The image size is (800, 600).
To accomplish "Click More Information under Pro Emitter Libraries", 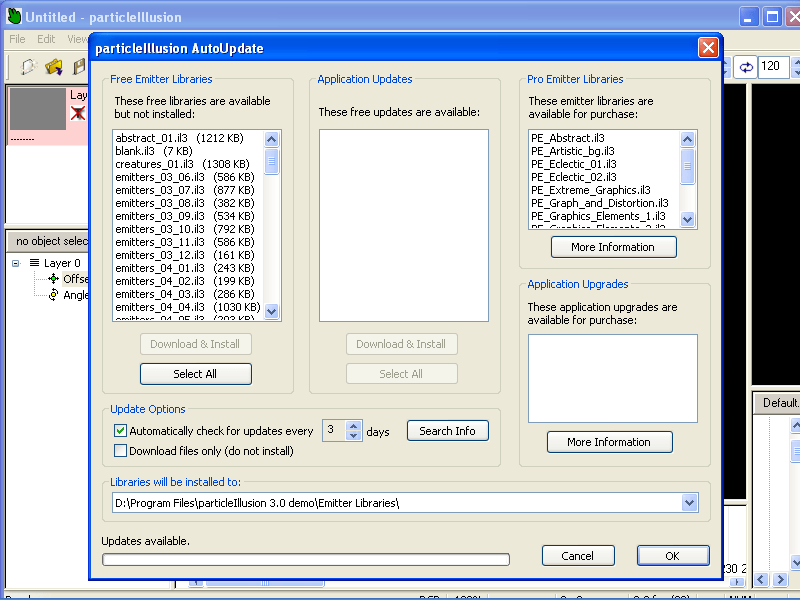I will pyautogui.click(x=613, y=247).
